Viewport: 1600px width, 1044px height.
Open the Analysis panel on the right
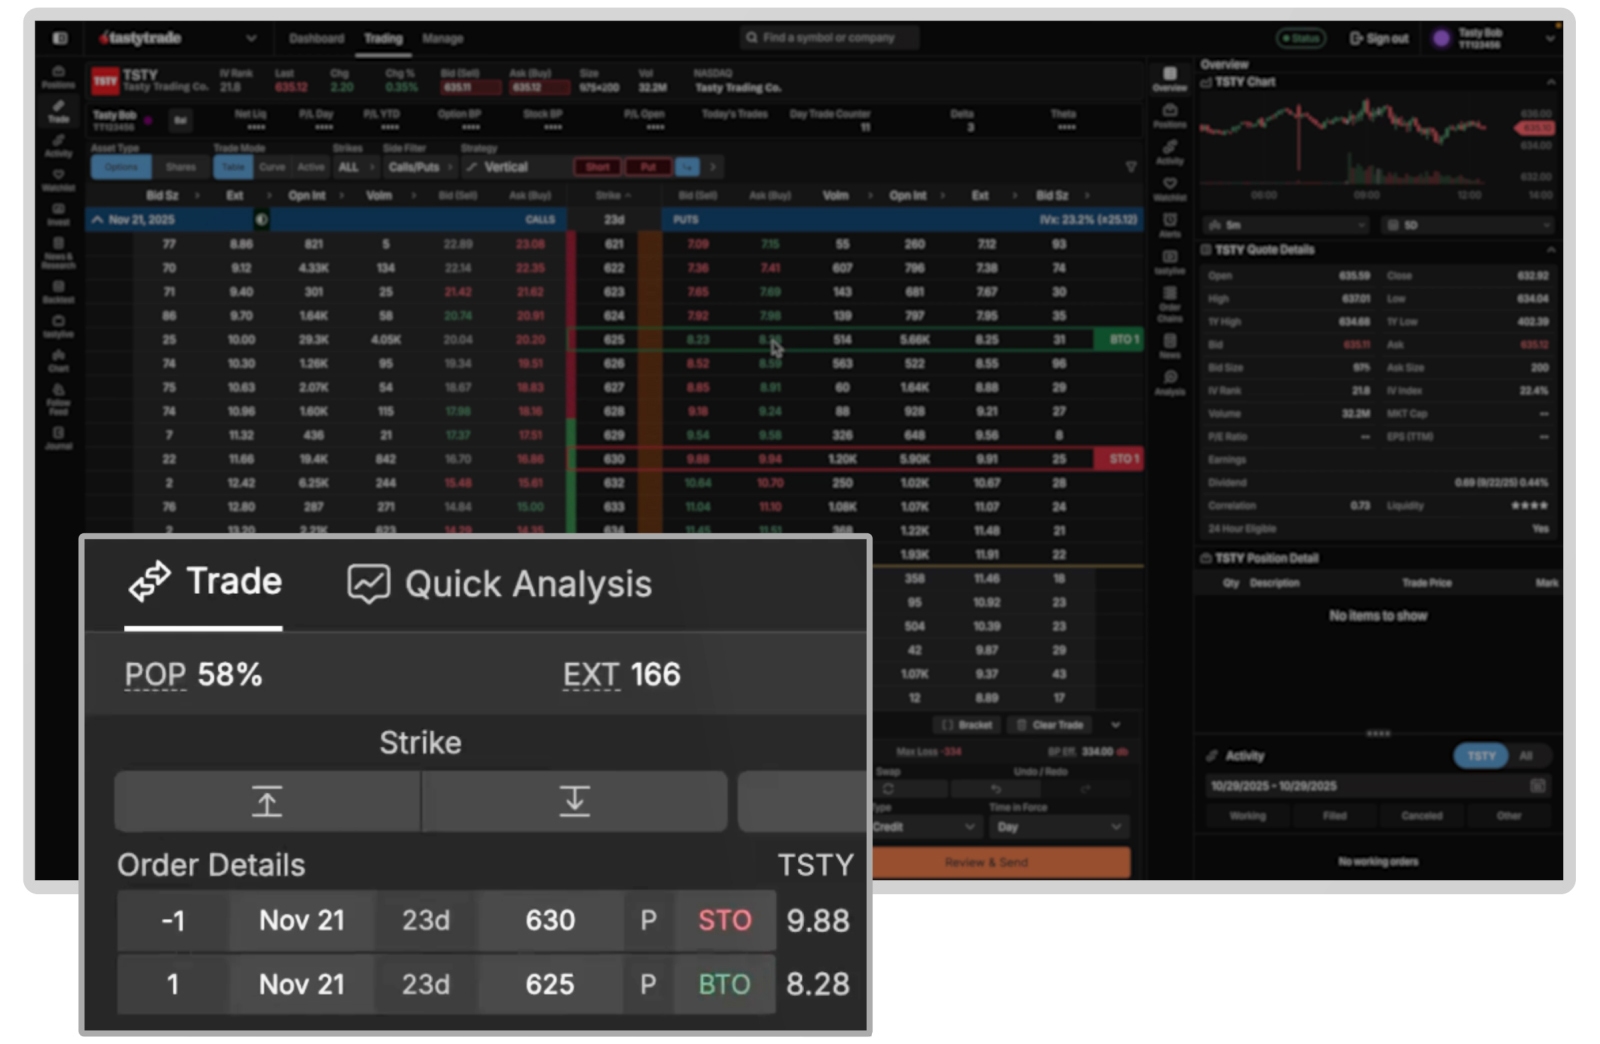click(x=1170, y=378)
